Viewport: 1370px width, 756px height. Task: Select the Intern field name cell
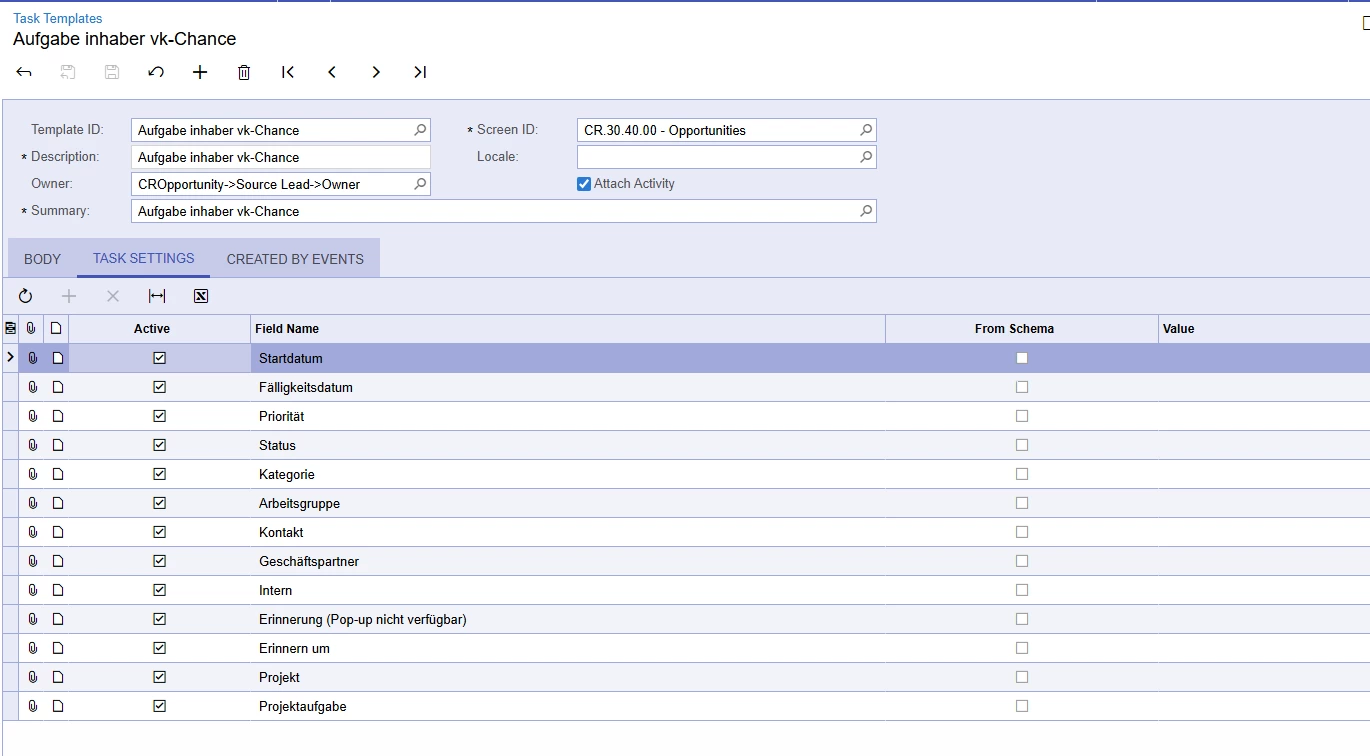pyautogui.click(x=568, y=590)
